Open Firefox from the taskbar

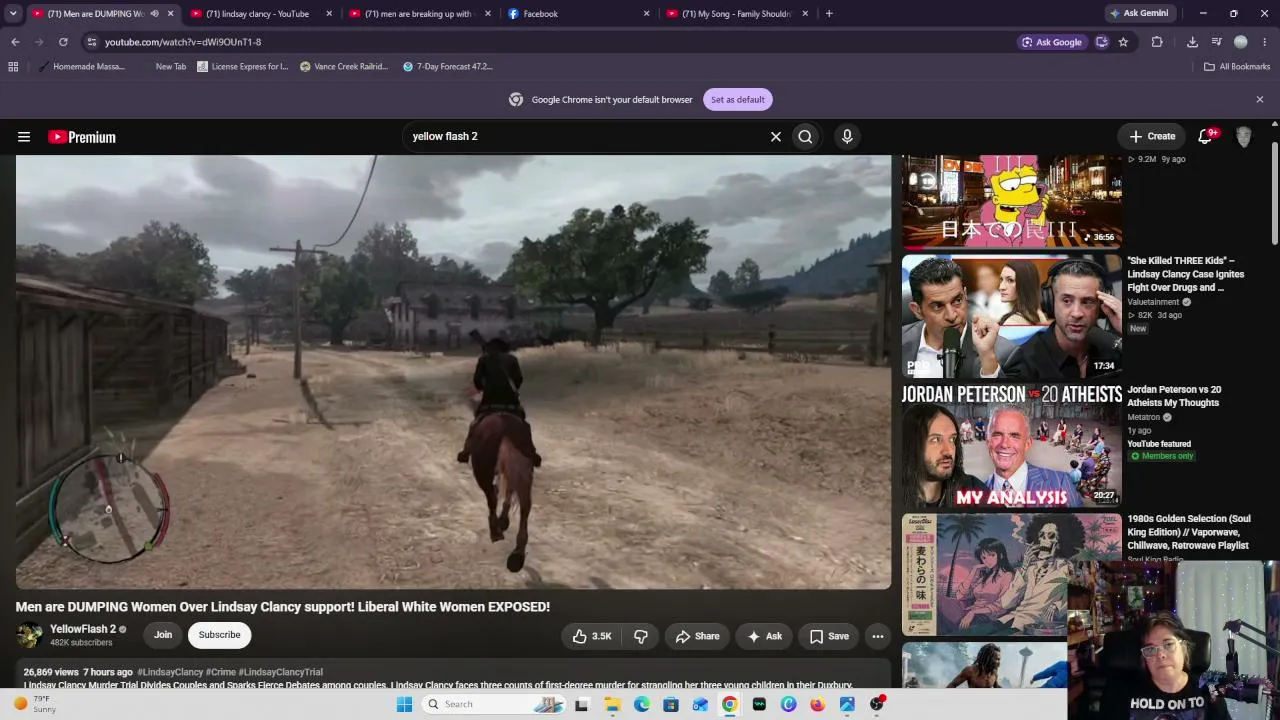[817, 704]
